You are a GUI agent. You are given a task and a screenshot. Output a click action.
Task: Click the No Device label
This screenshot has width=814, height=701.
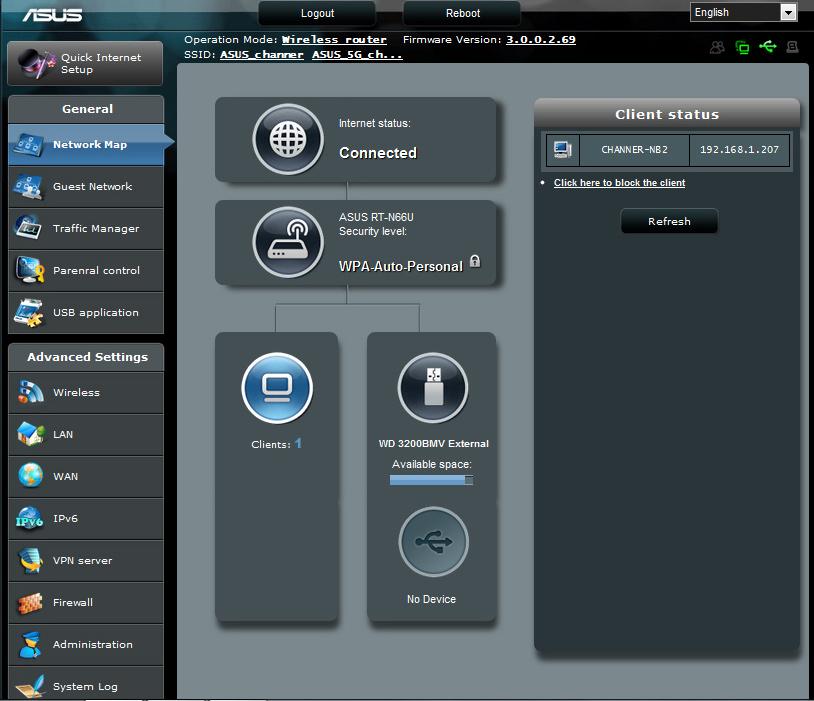click(x=431, y=599)
